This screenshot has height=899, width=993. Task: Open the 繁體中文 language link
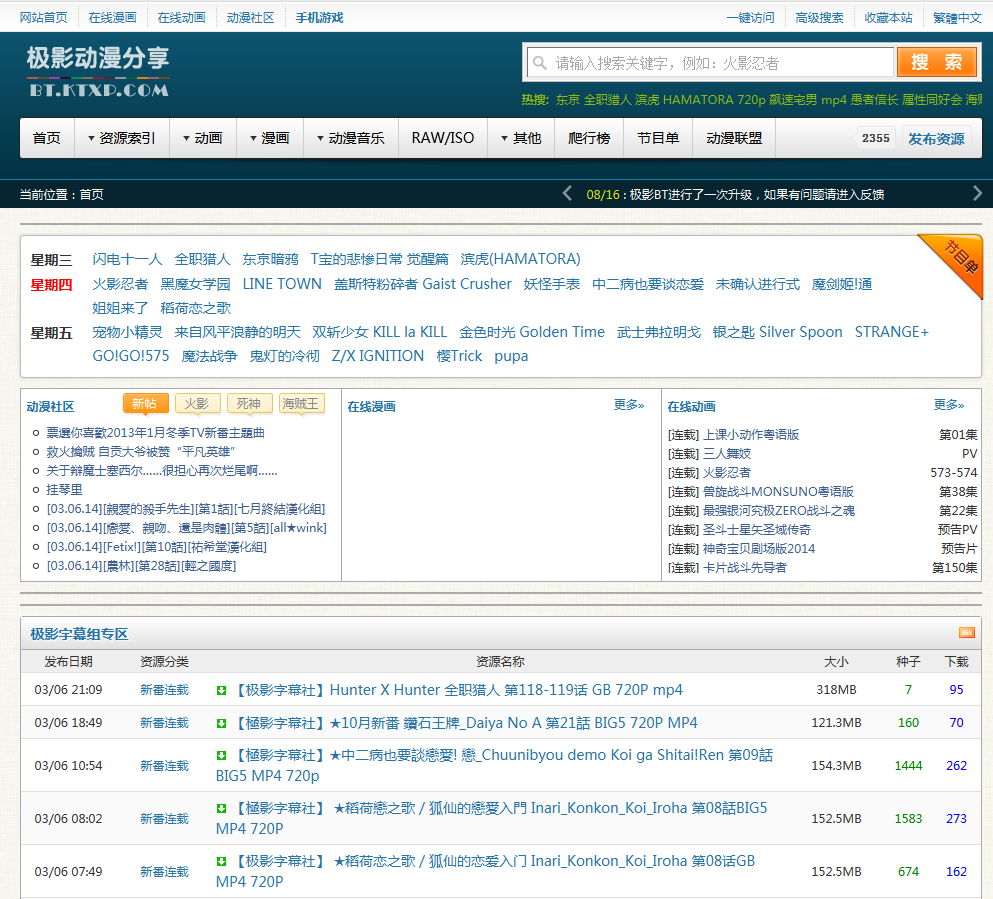coord(957,17)
